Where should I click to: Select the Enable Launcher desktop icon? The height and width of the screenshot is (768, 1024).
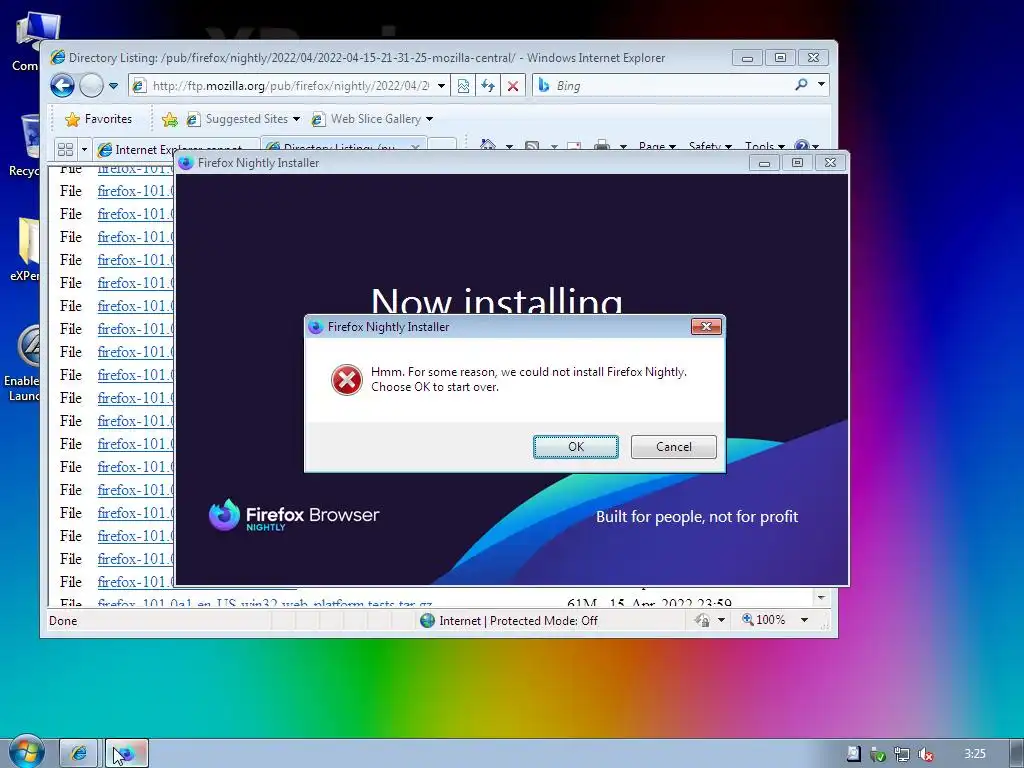pyautogui.click(x=23, y=362)
